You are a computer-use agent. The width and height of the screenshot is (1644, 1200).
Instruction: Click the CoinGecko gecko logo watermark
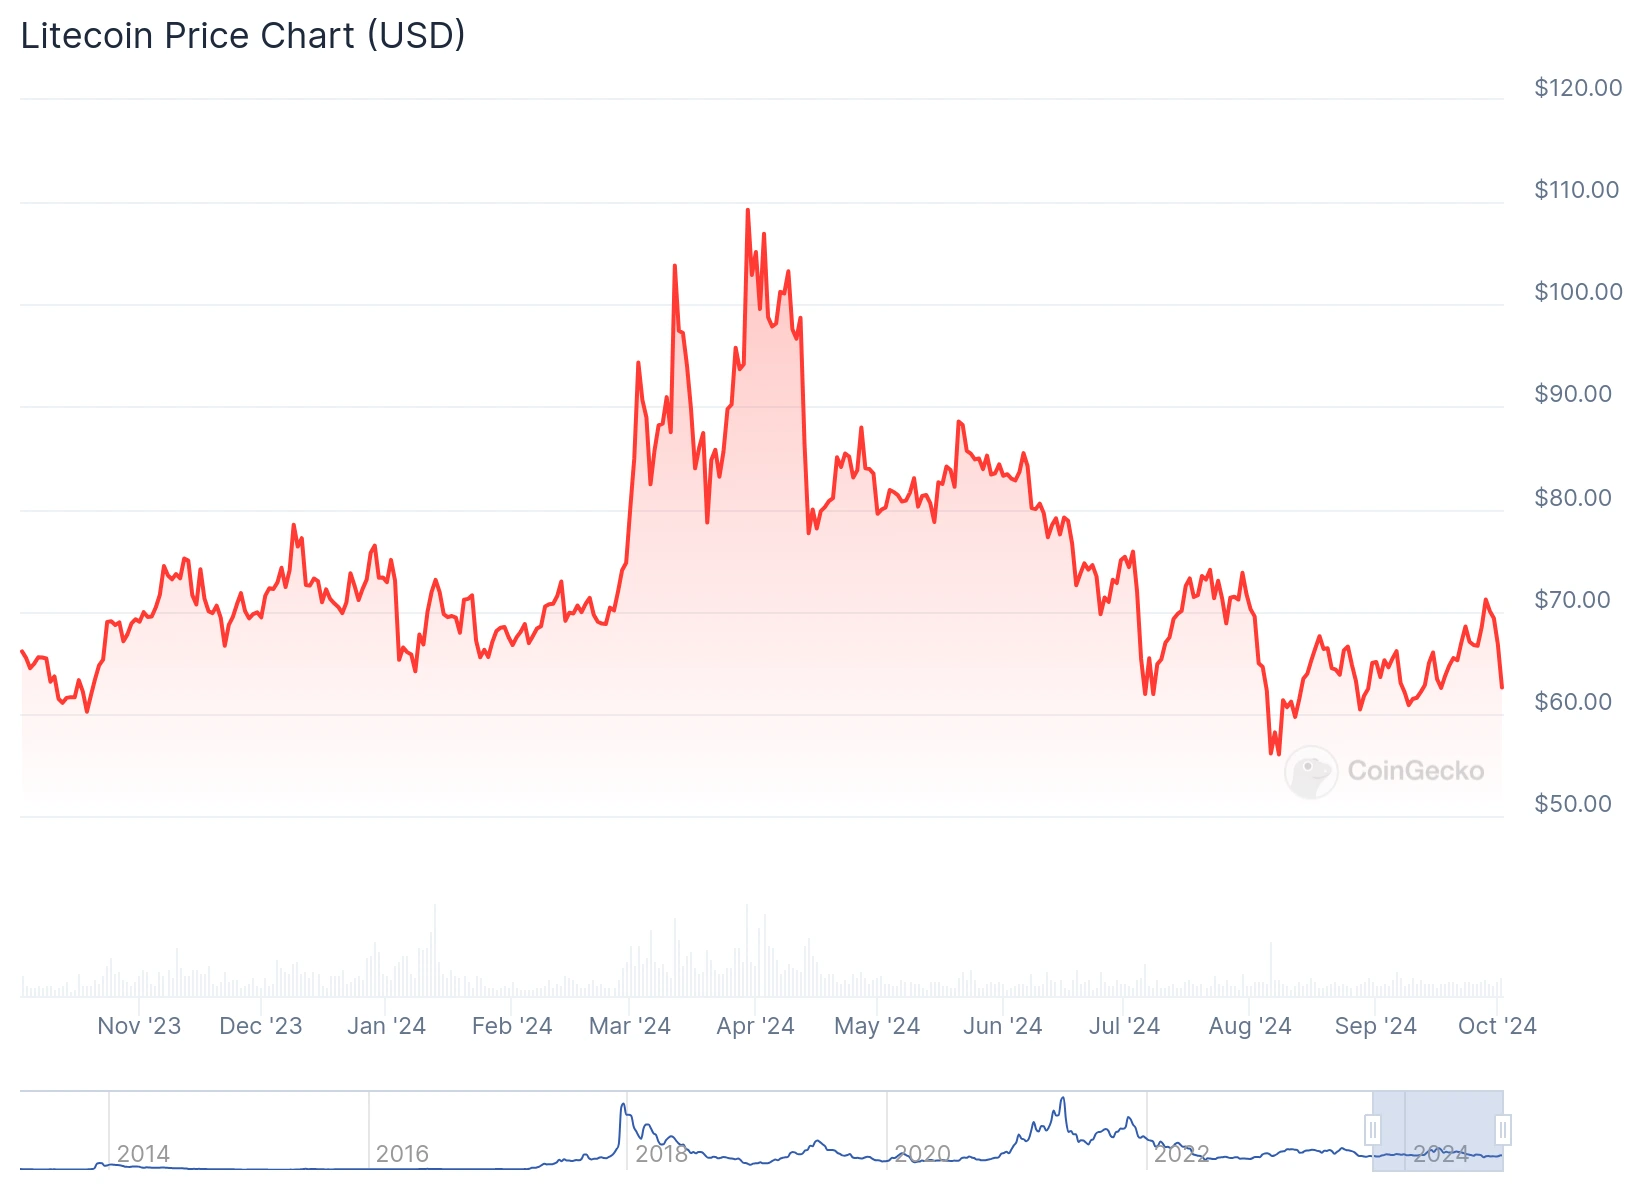[x=1310, y=772]
